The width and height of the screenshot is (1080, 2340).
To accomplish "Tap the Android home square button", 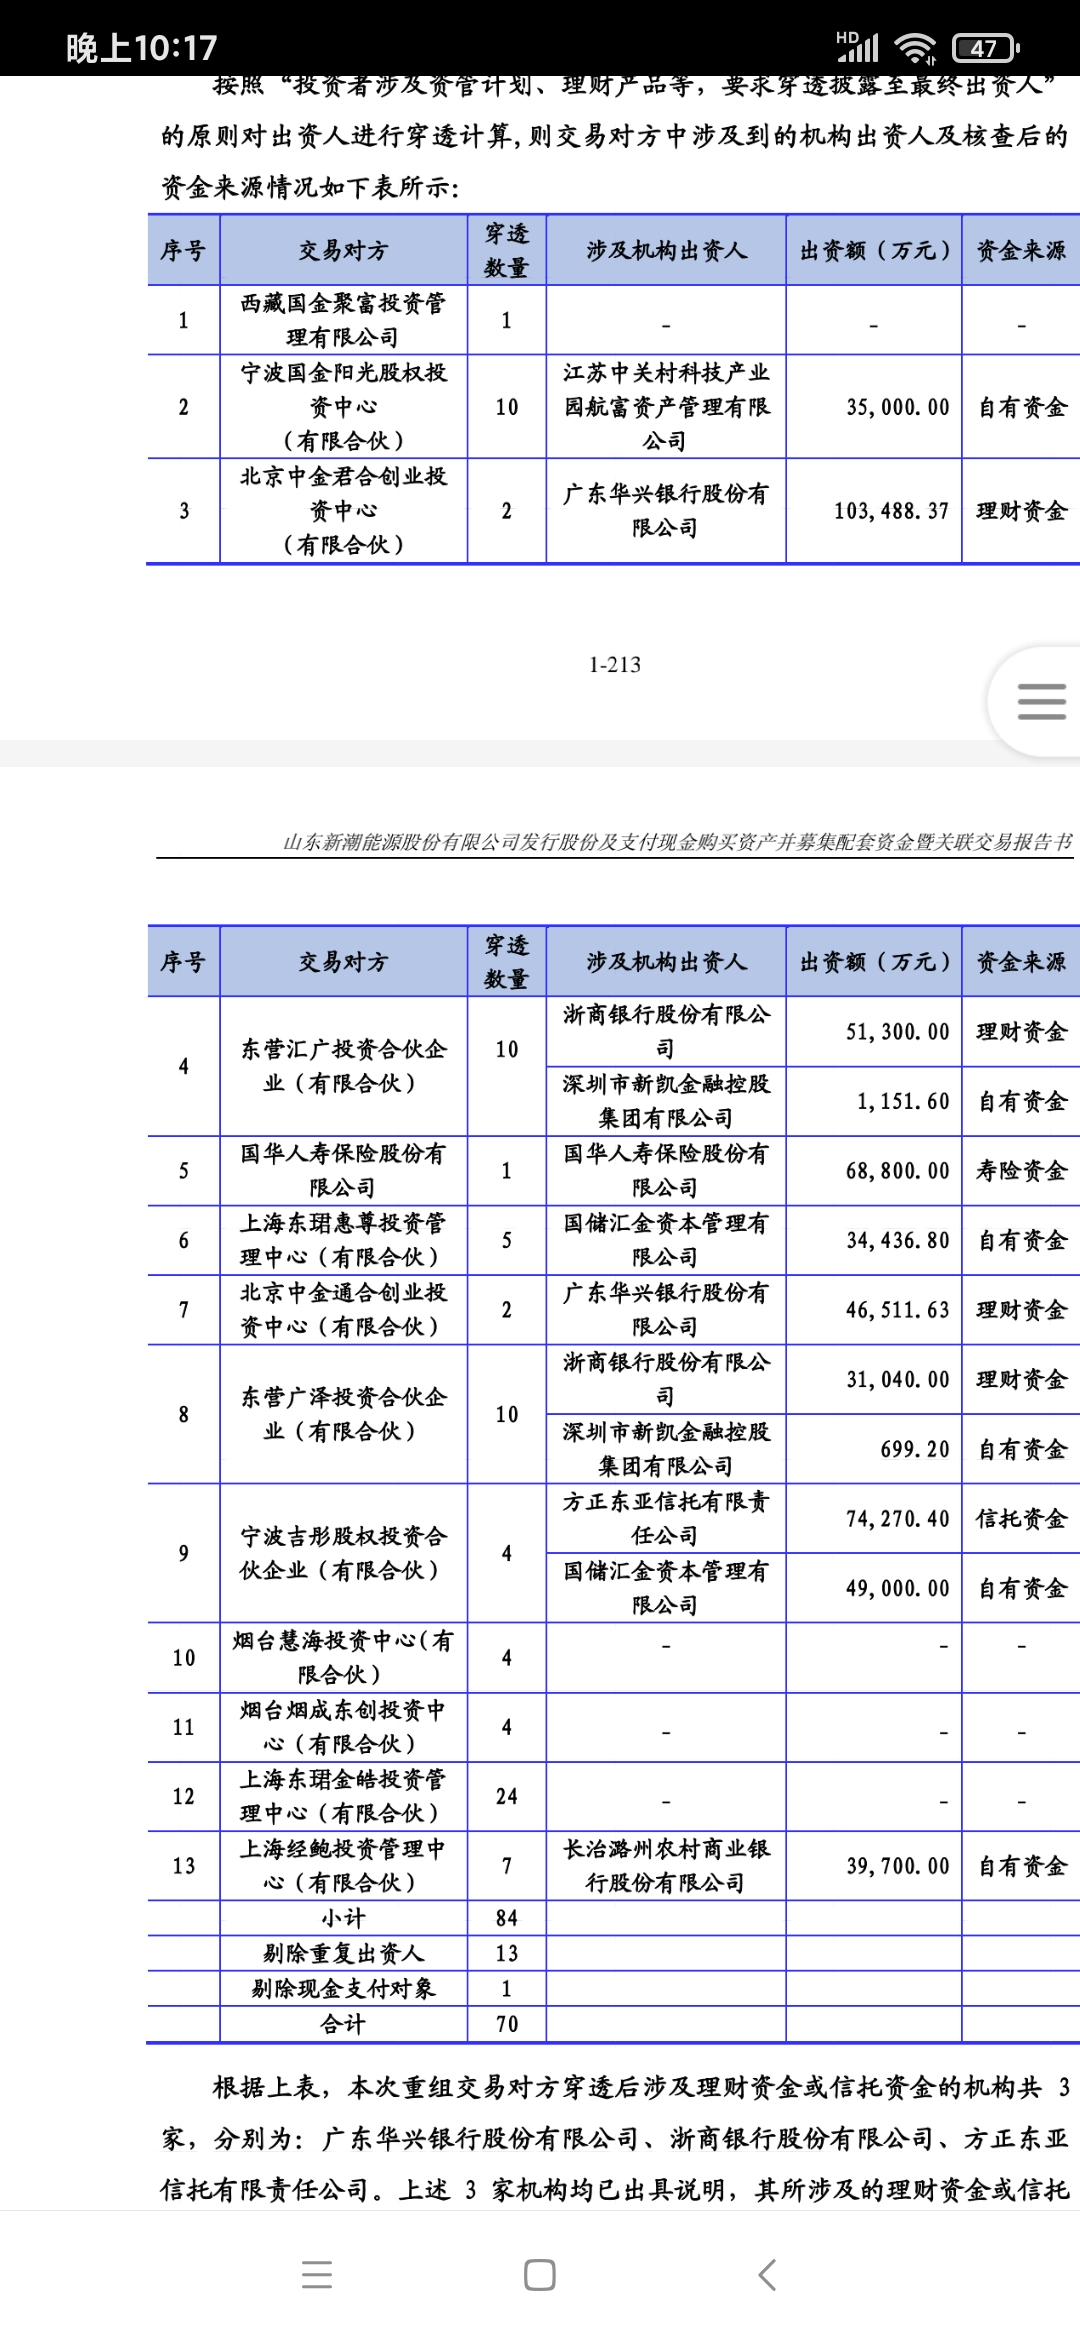I will point(540,2275).
